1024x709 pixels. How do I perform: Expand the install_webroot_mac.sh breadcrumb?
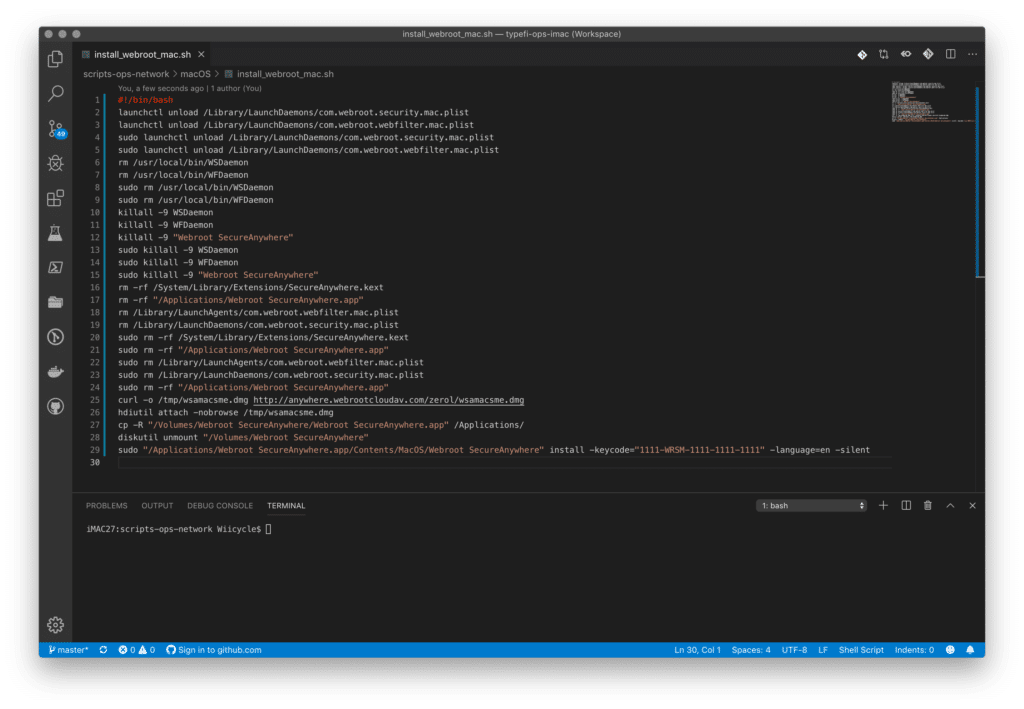[279, 74]
